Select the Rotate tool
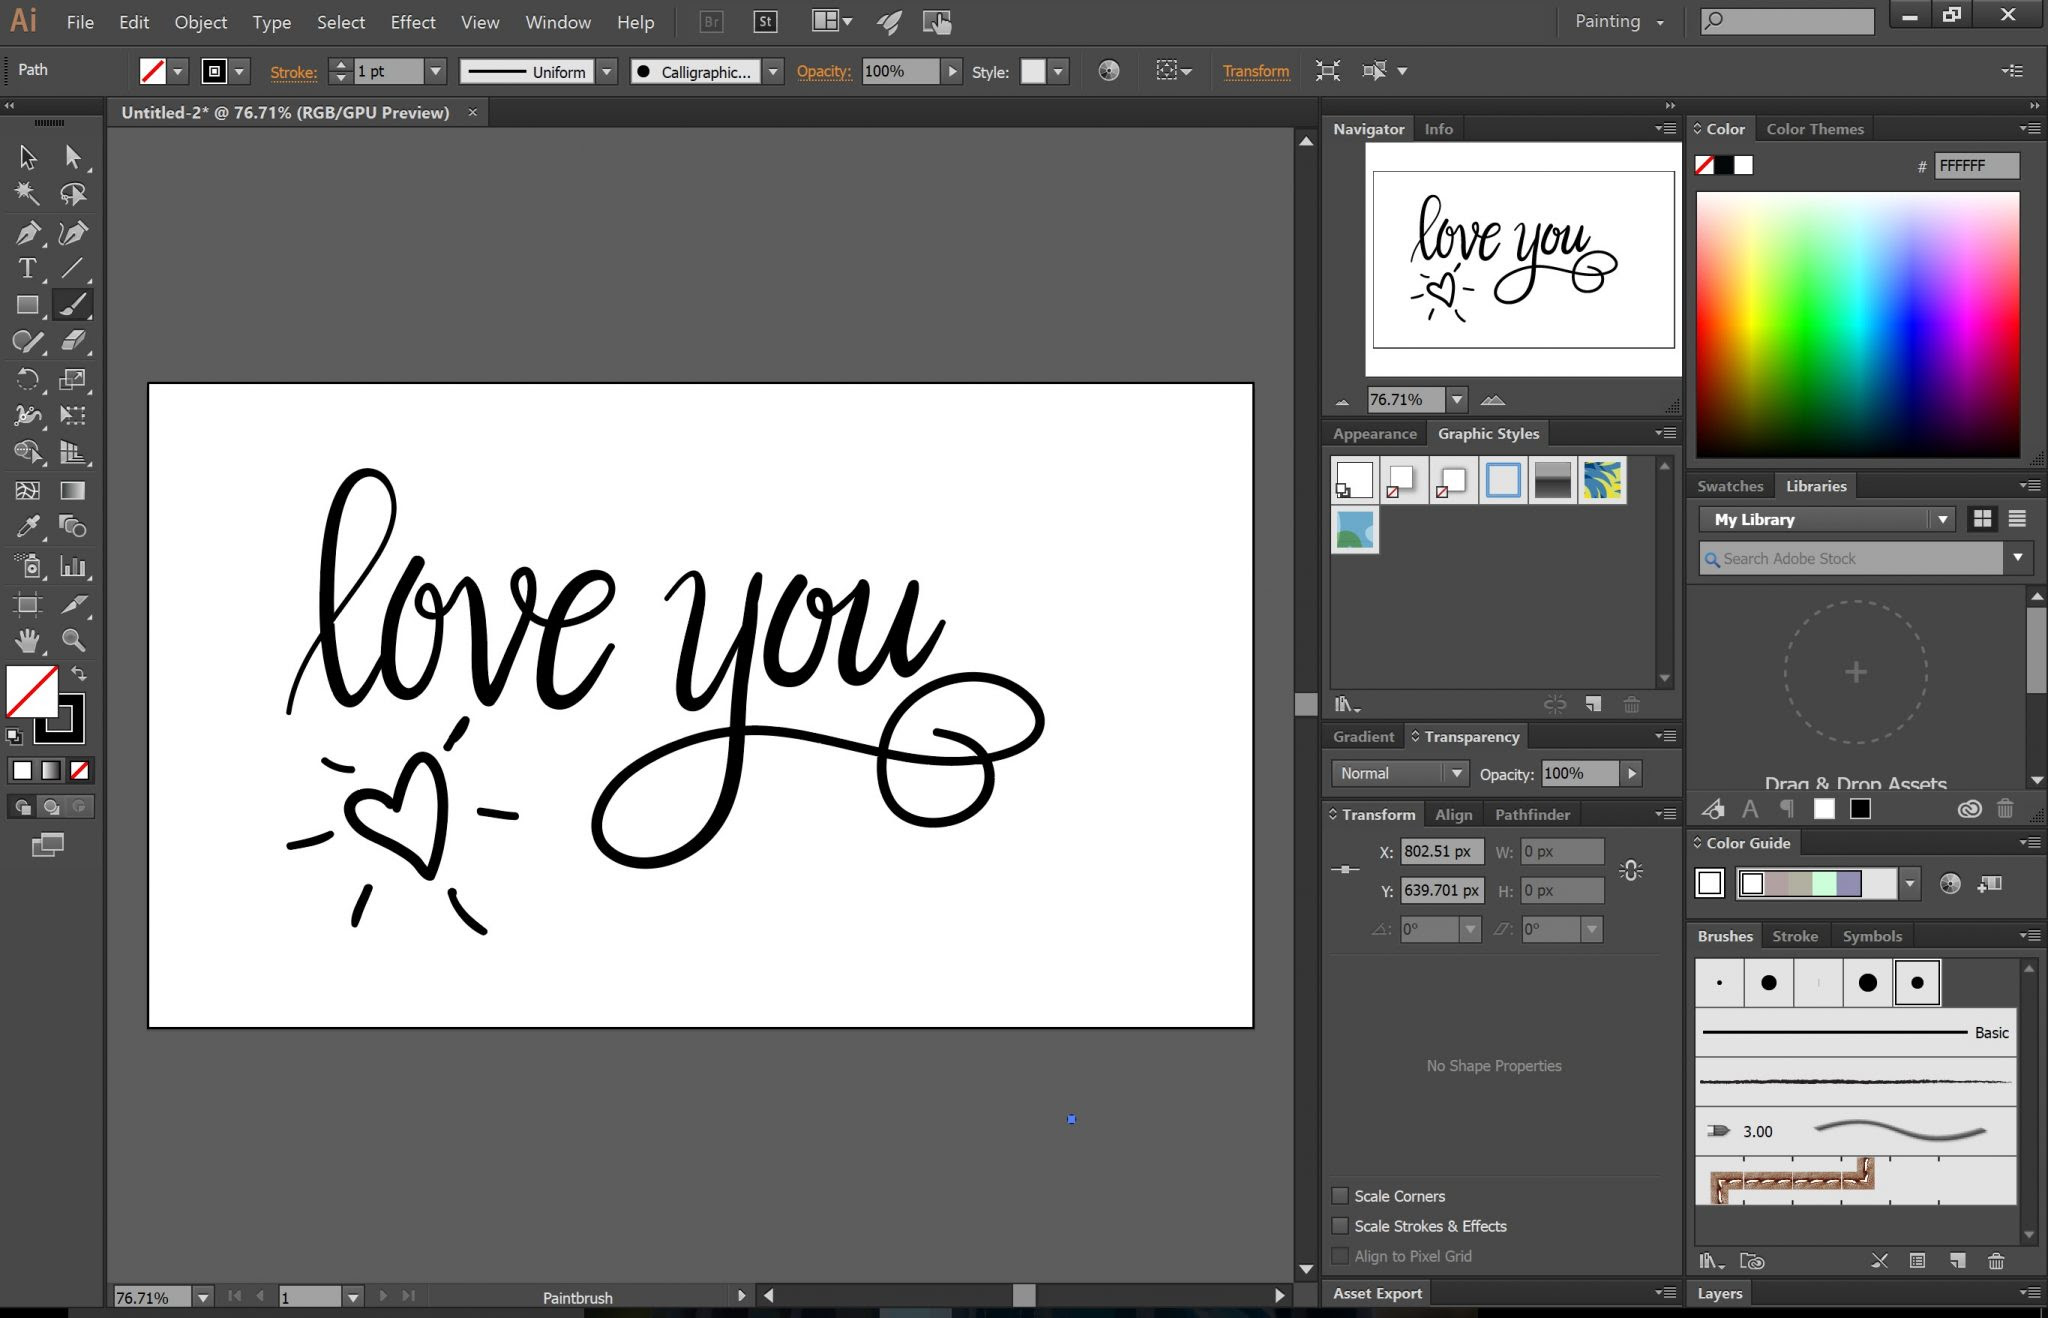The width and height of the screenshot is (2048, 1318). point(27,379)
